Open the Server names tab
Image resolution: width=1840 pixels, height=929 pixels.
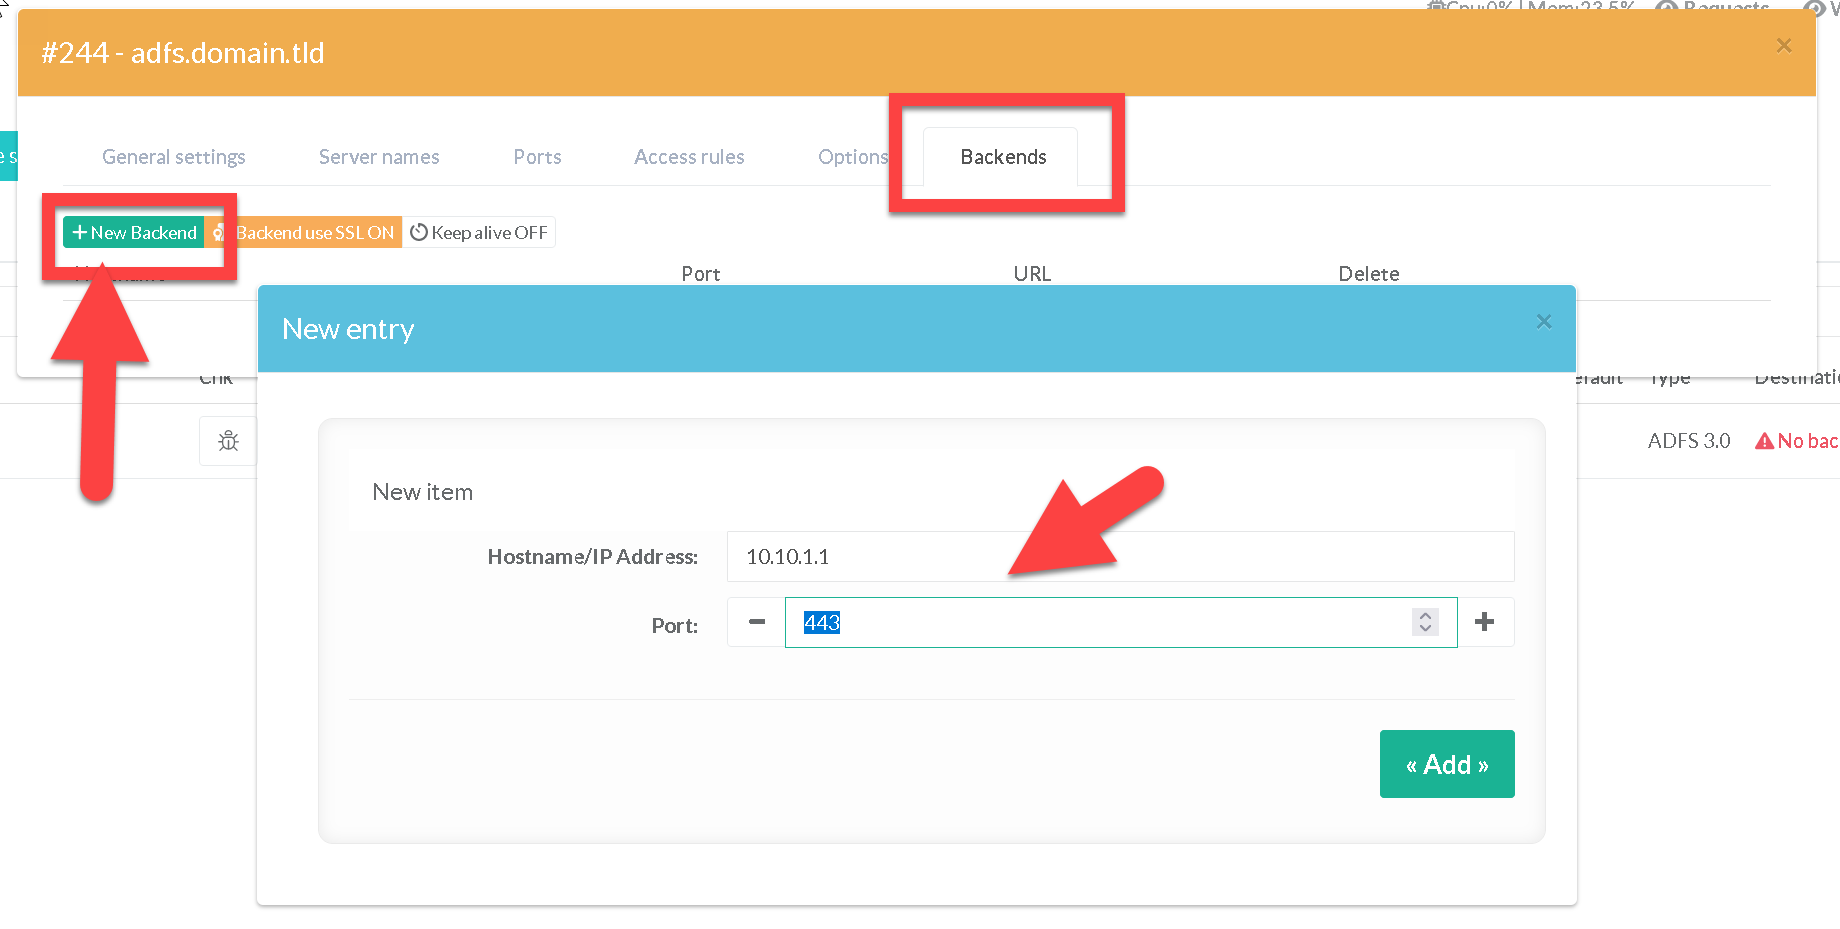(x=379, y=157)
